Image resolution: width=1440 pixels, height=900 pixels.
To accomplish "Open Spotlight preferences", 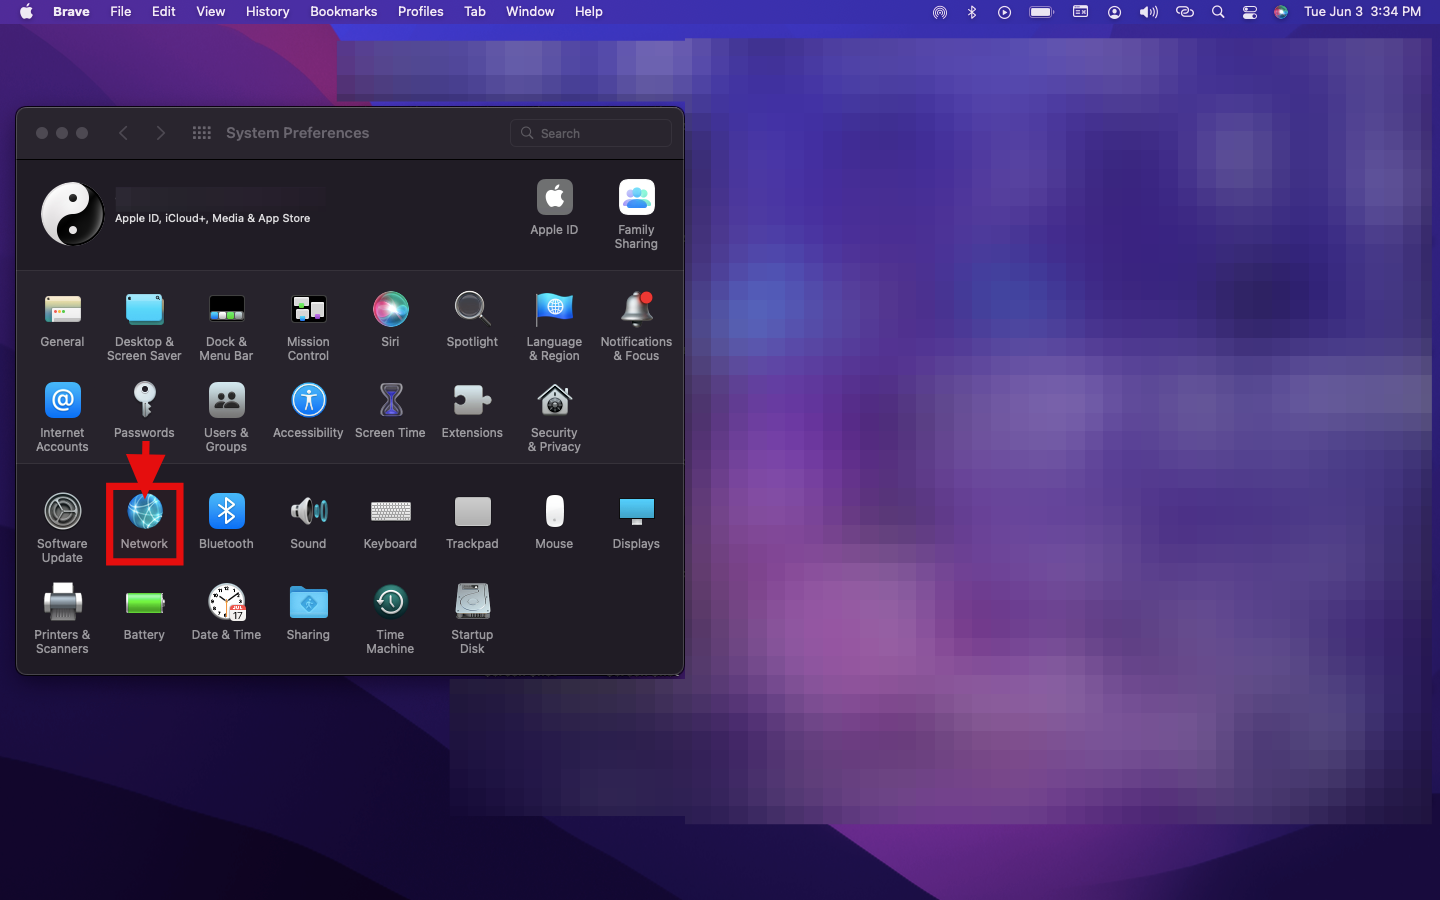I will click(x=472, y=321).
